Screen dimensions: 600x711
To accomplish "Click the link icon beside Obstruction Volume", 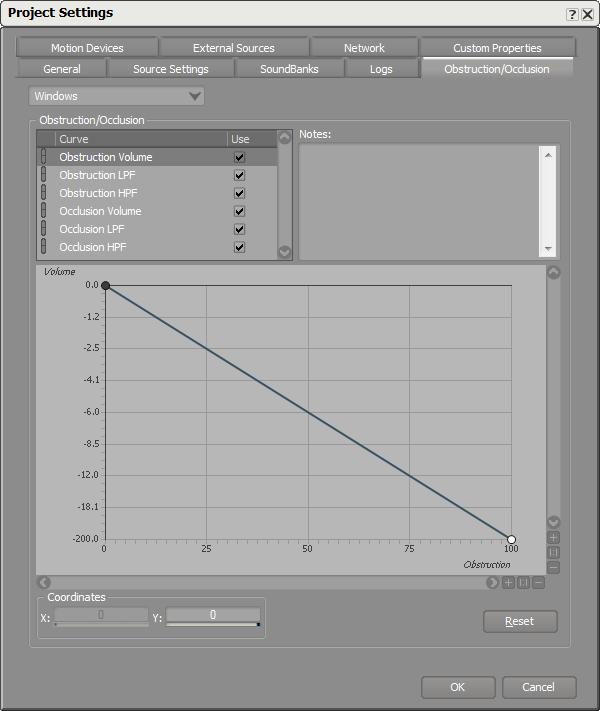I will click(x=44, y=156).
